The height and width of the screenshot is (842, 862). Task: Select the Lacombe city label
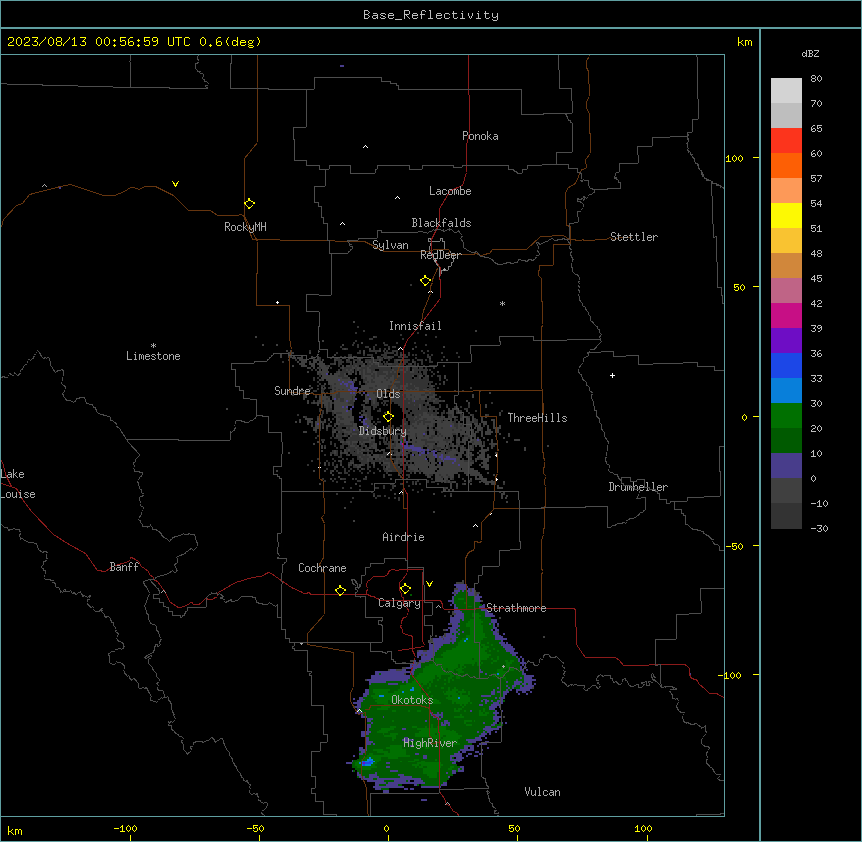point(450,191)
